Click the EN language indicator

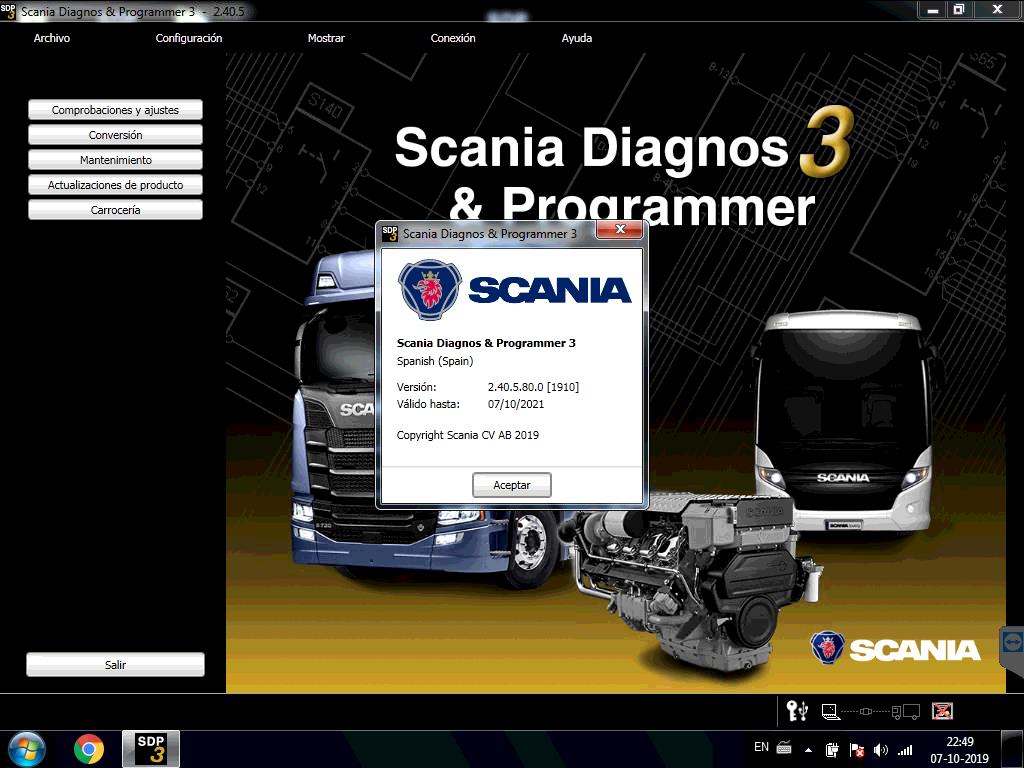tap(761, 747)
